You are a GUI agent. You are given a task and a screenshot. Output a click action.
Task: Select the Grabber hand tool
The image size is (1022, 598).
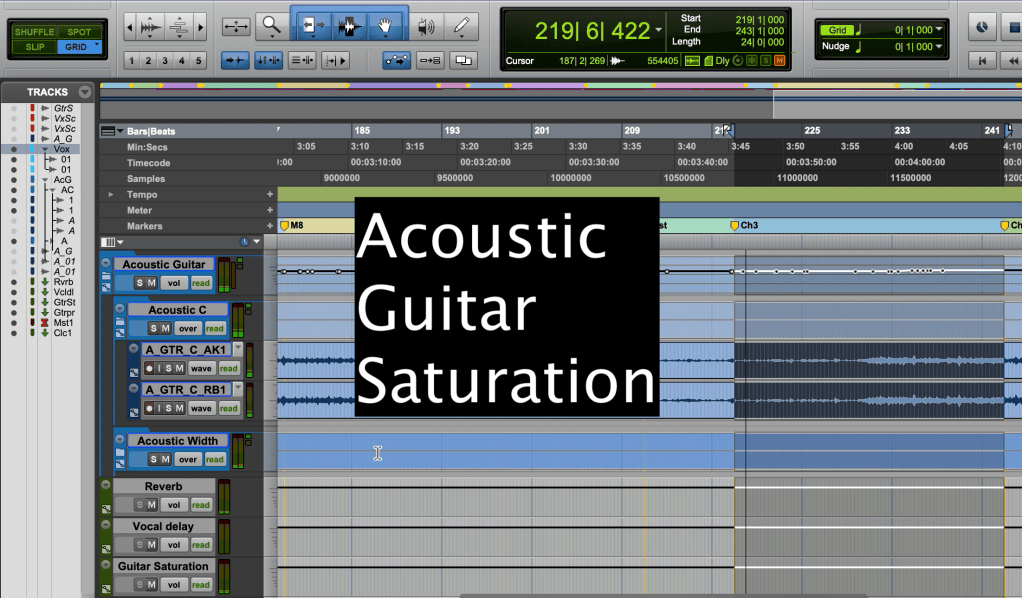click(385, 27)
